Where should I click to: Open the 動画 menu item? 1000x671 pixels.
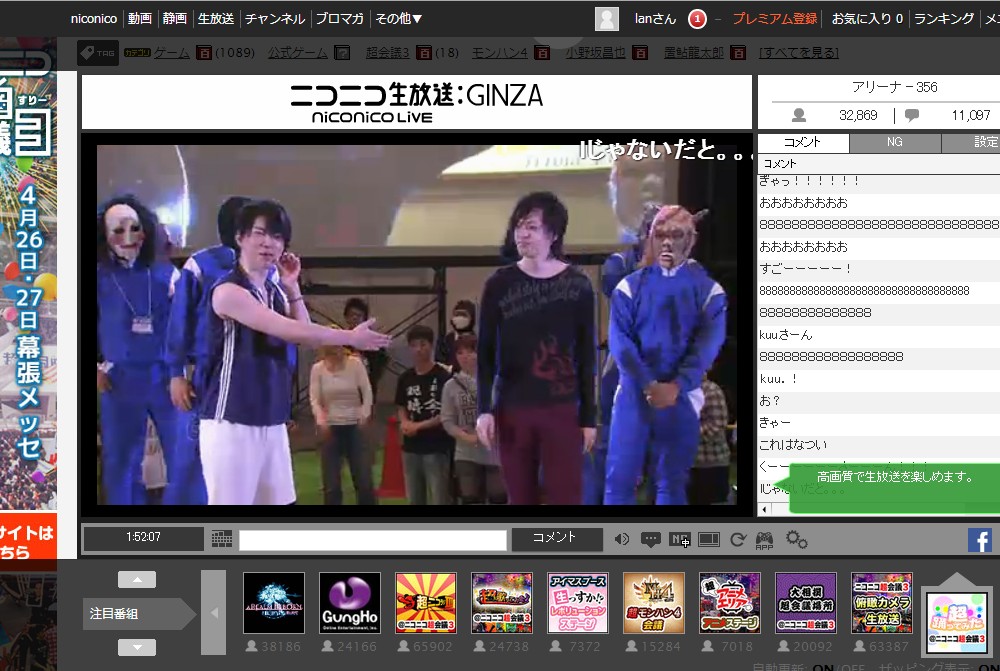[140, 18]
